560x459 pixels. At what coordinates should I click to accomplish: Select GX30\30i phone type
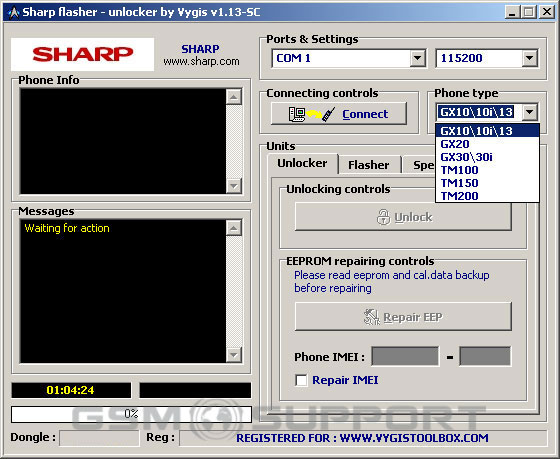click(x=488, y=157)
